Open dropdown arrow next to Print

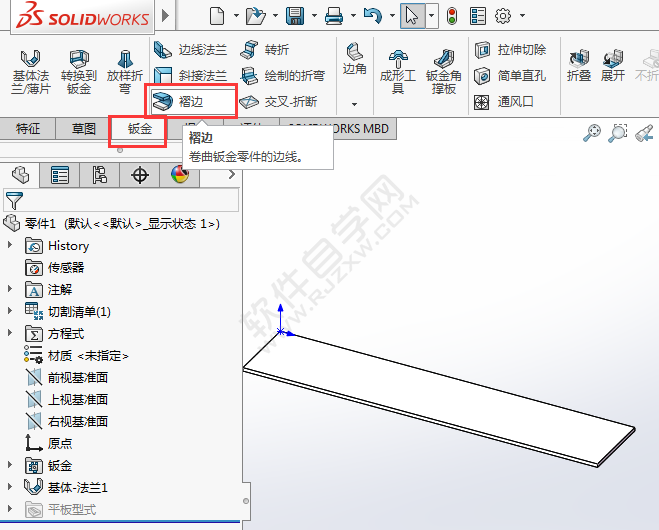pos(353,16)
